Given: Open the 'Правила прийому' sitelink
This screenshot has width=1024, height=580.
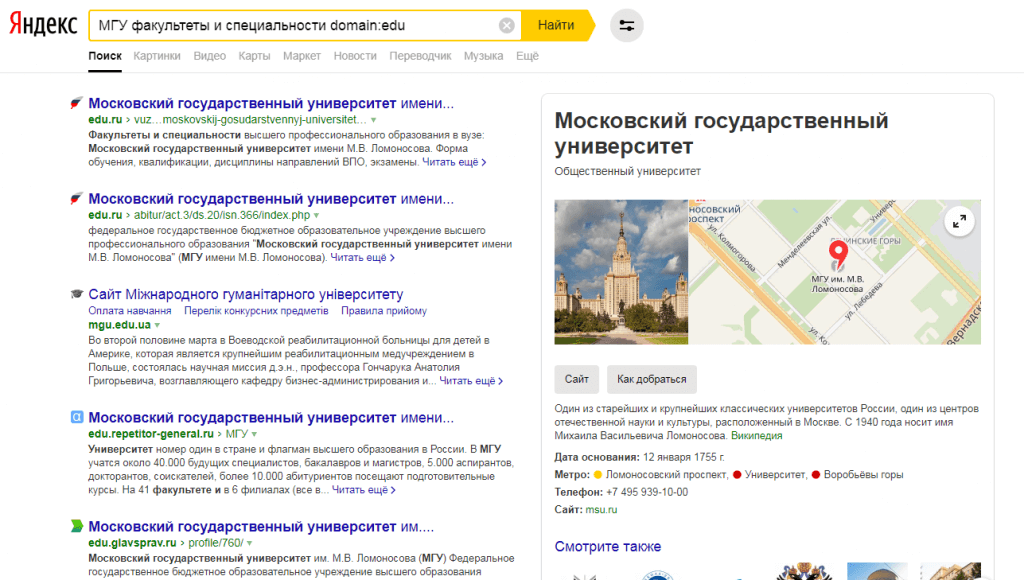Looking at the screenshot, I should pos(384,311).
